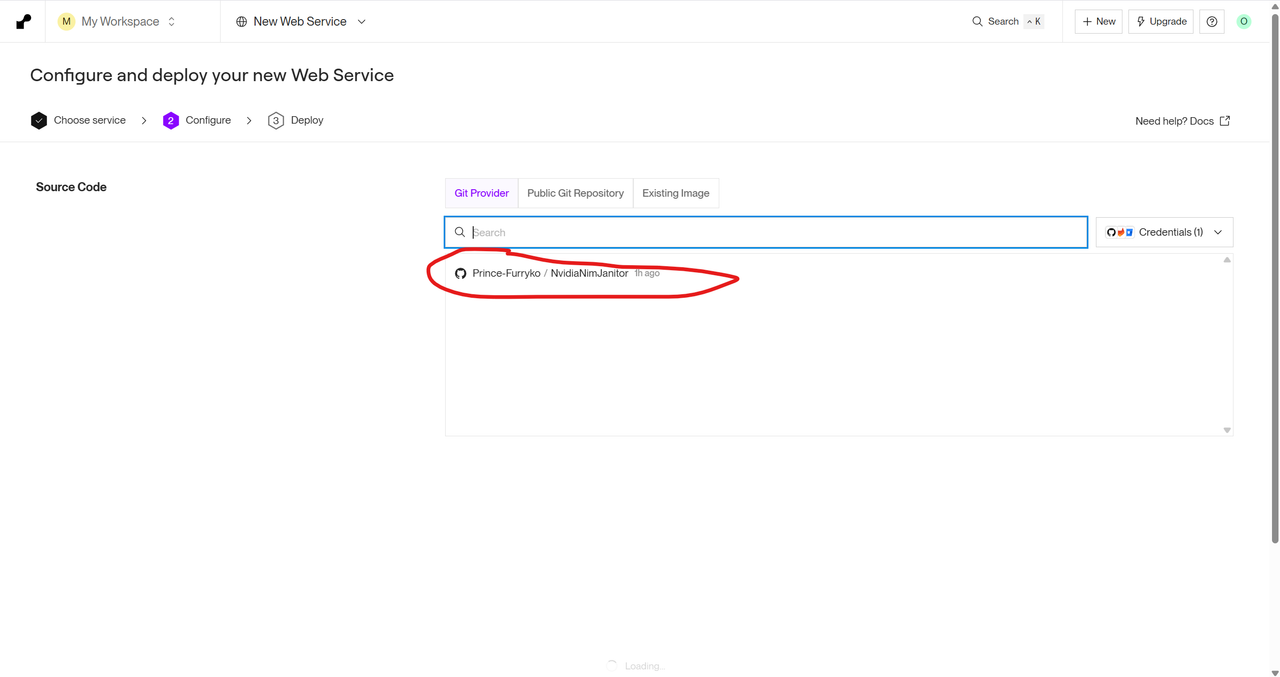Open the help question mark icon

tap(1212, 21)
